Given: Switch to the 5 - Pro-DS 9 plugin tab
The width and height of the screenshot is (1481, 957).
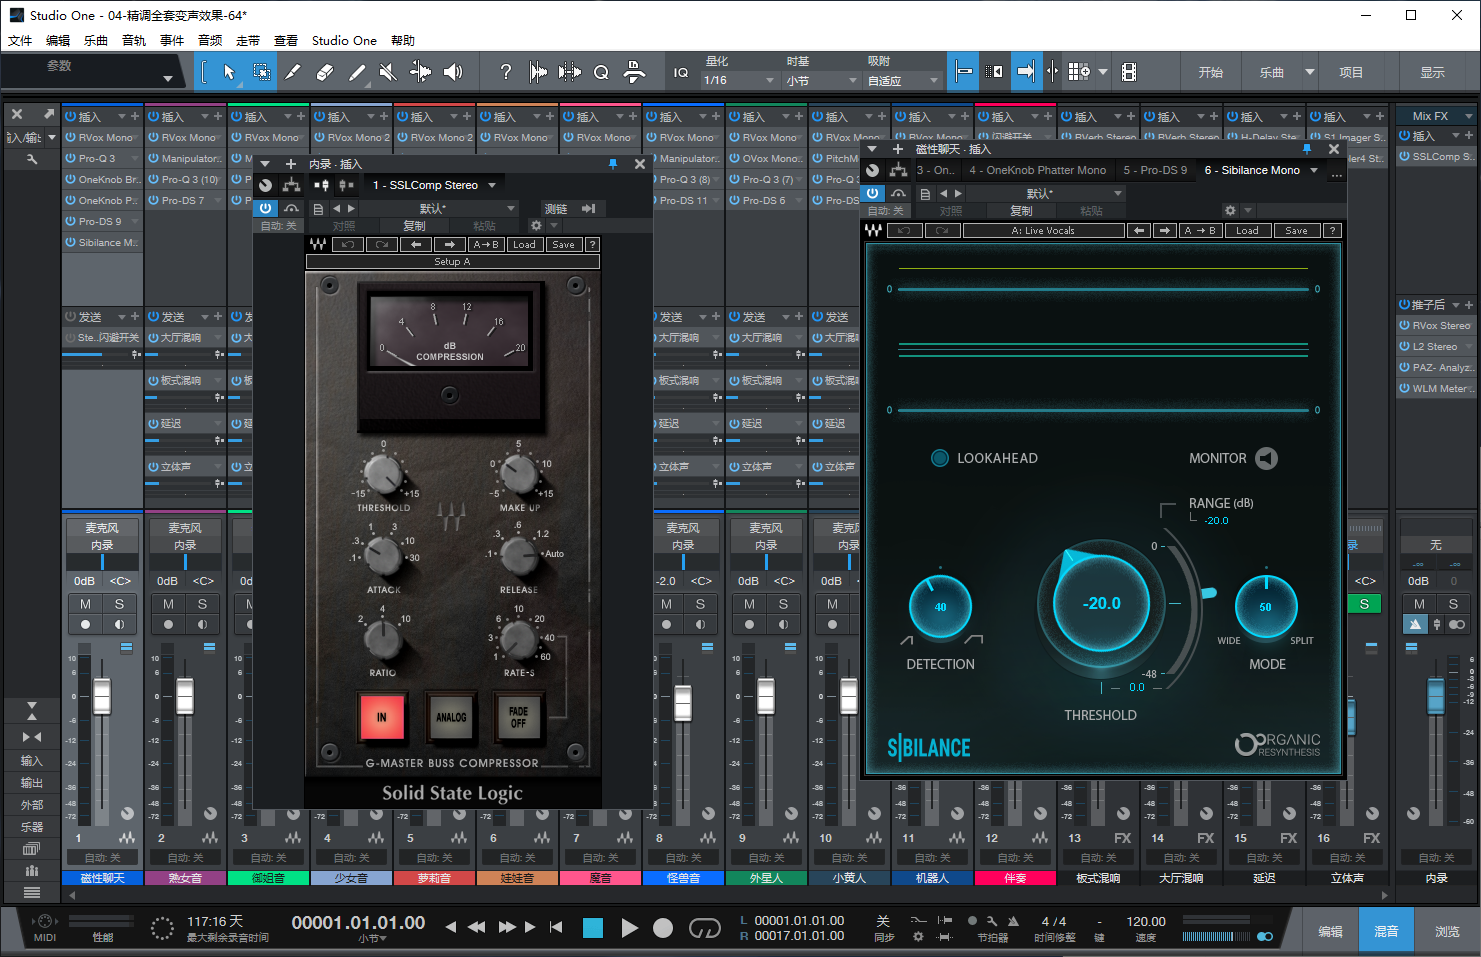Looking at the screenshot, I should click(x=1156, y=170).
